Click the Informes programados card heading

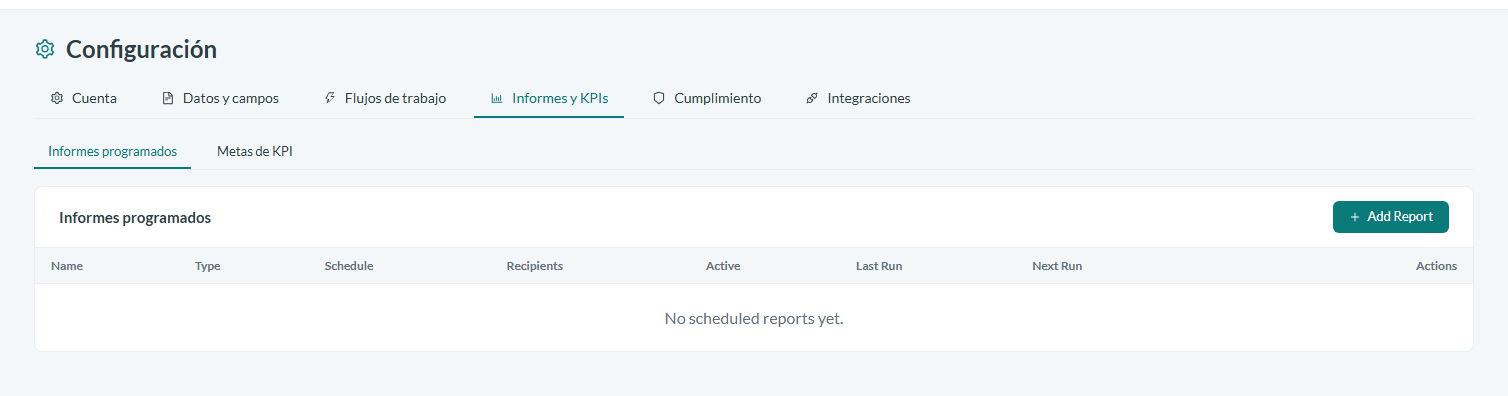[x=135, y=217]
